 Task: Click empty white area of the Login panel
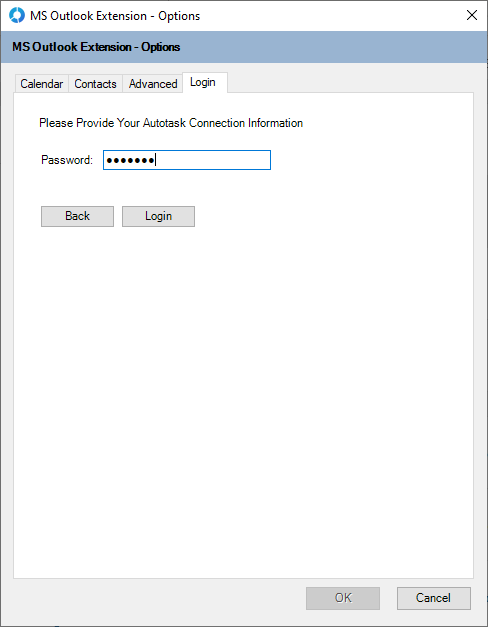[x=243, y=380]
